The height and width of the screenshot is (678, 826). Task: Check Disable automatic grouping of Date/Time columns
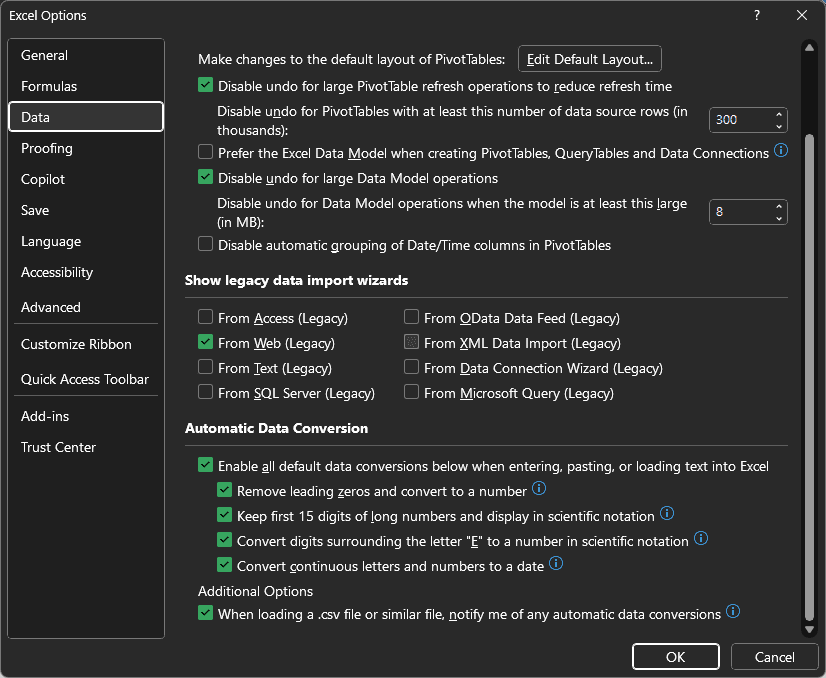pyautogui.click(x=205, y=244)
